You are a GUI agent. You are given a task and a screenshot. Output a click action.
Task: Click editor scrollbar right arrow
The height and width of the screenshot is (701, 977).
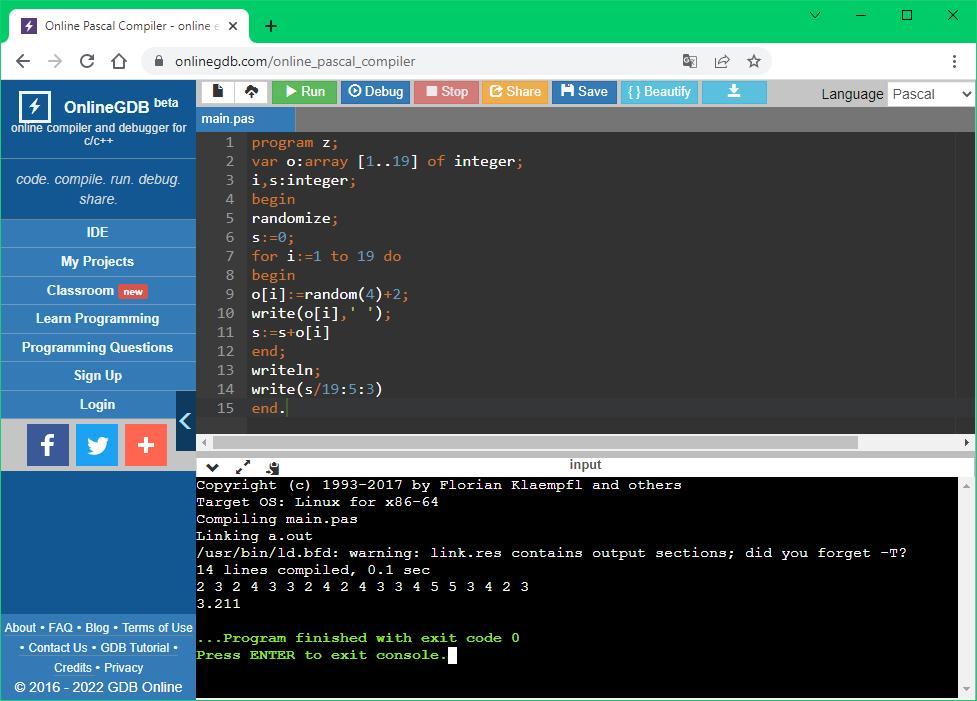click(966, 442)
